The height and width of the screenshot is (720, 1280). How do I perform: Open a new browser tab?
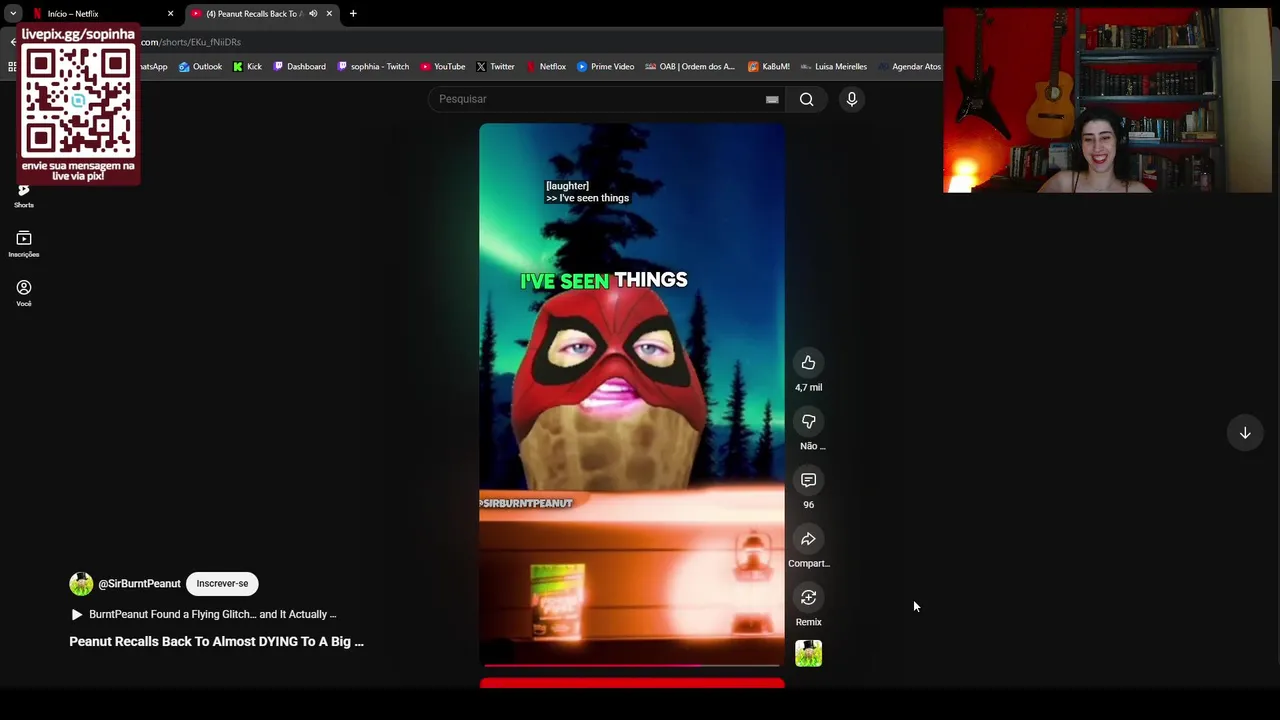tap(353, 14)
